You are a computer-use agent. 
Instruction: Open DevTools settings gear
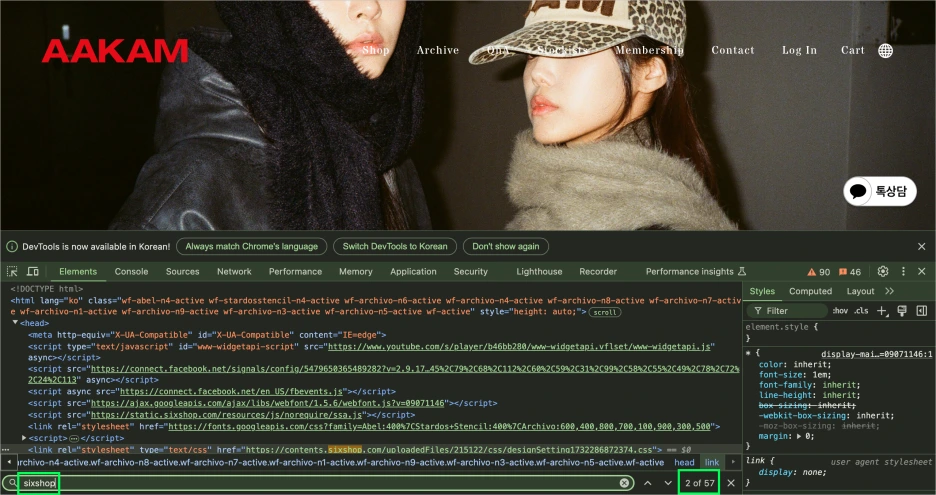tap(883, 271)
